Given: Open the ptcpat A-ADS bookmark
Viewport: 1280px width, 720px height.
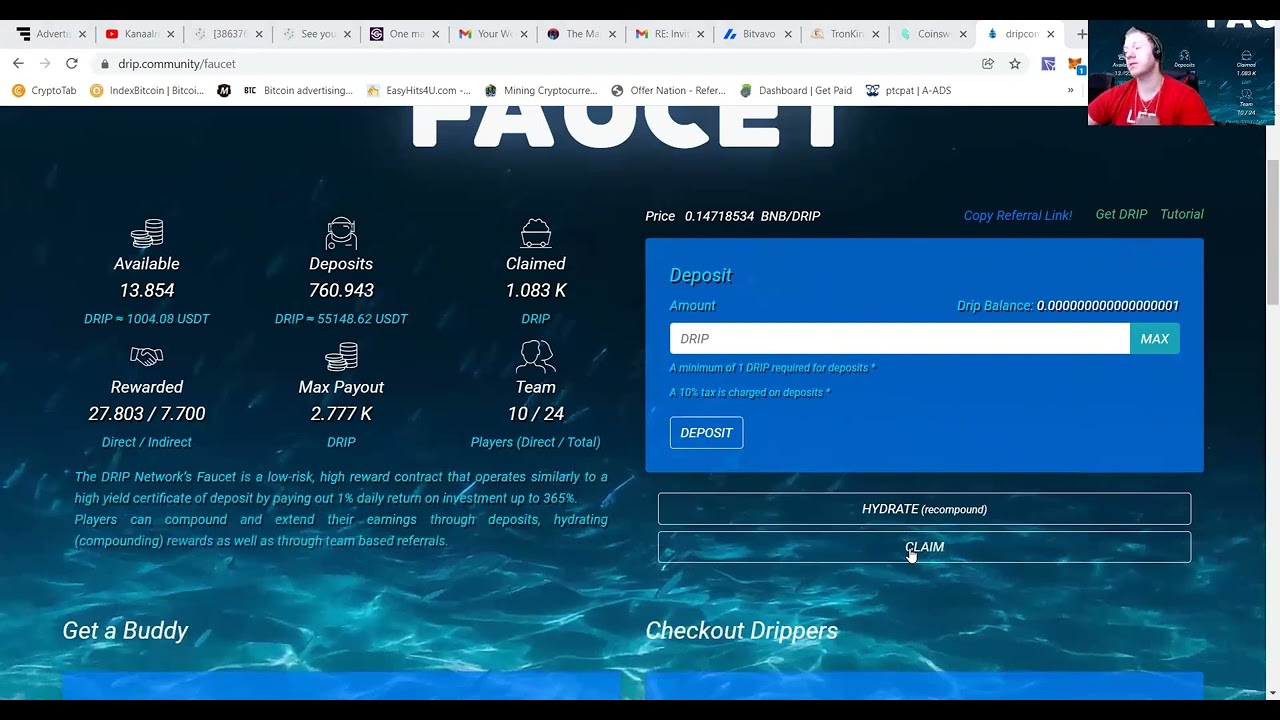Looking at the screenshot, I should coord(908,90).
